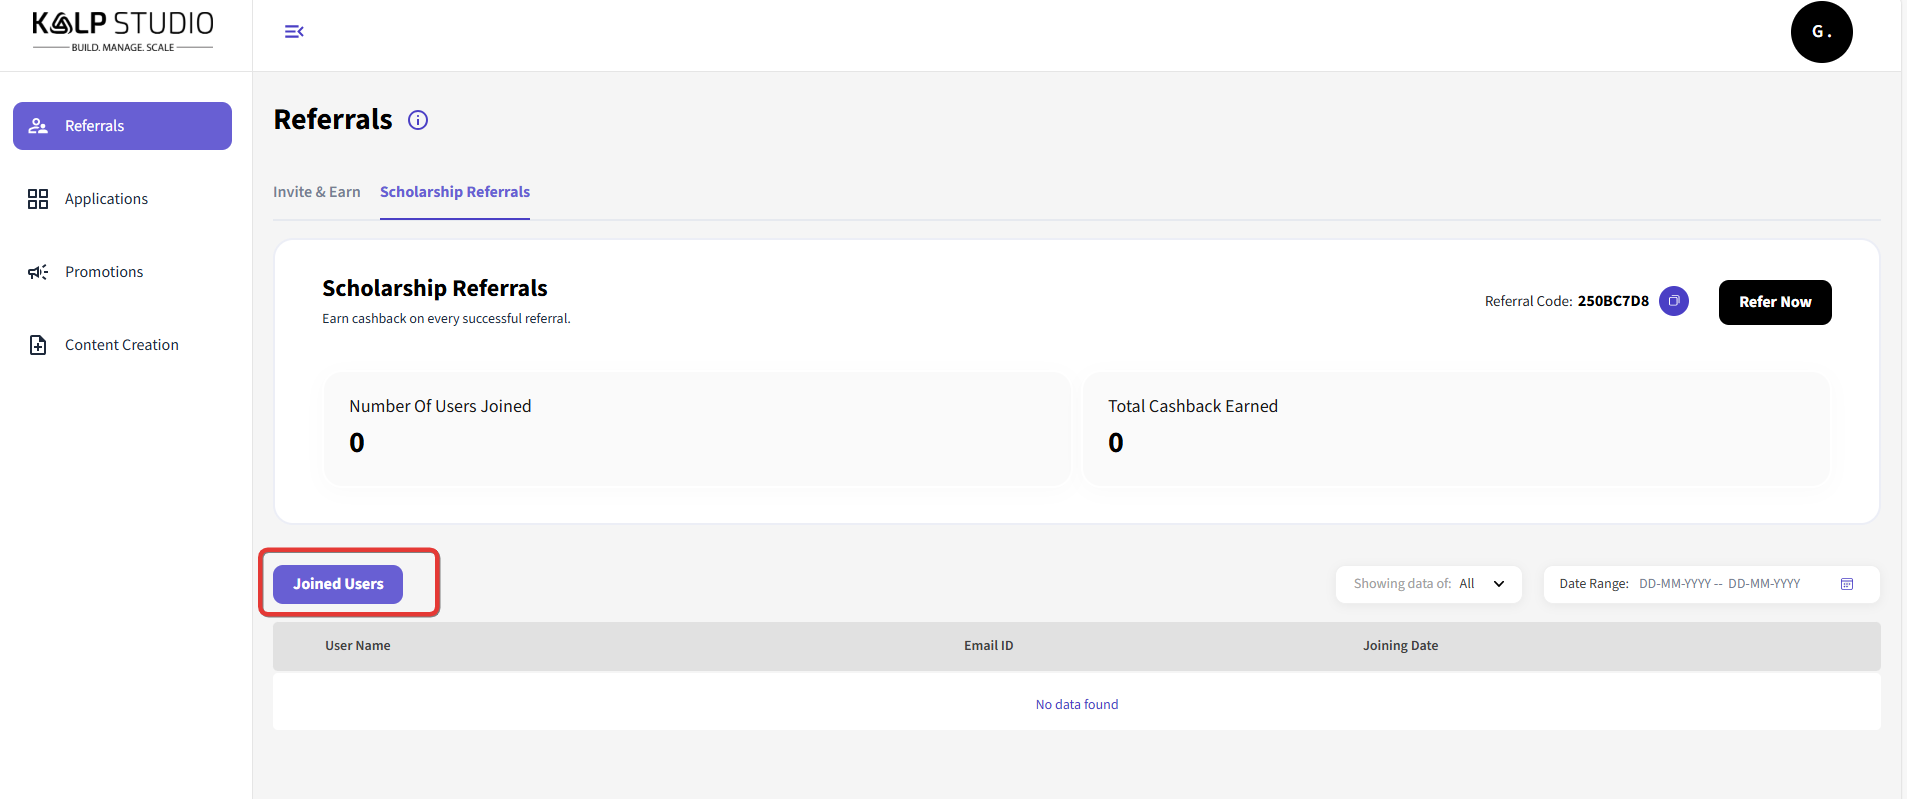Click the Promotions megaphone icon
This screenshot has height=799, width=1907.
38,272
